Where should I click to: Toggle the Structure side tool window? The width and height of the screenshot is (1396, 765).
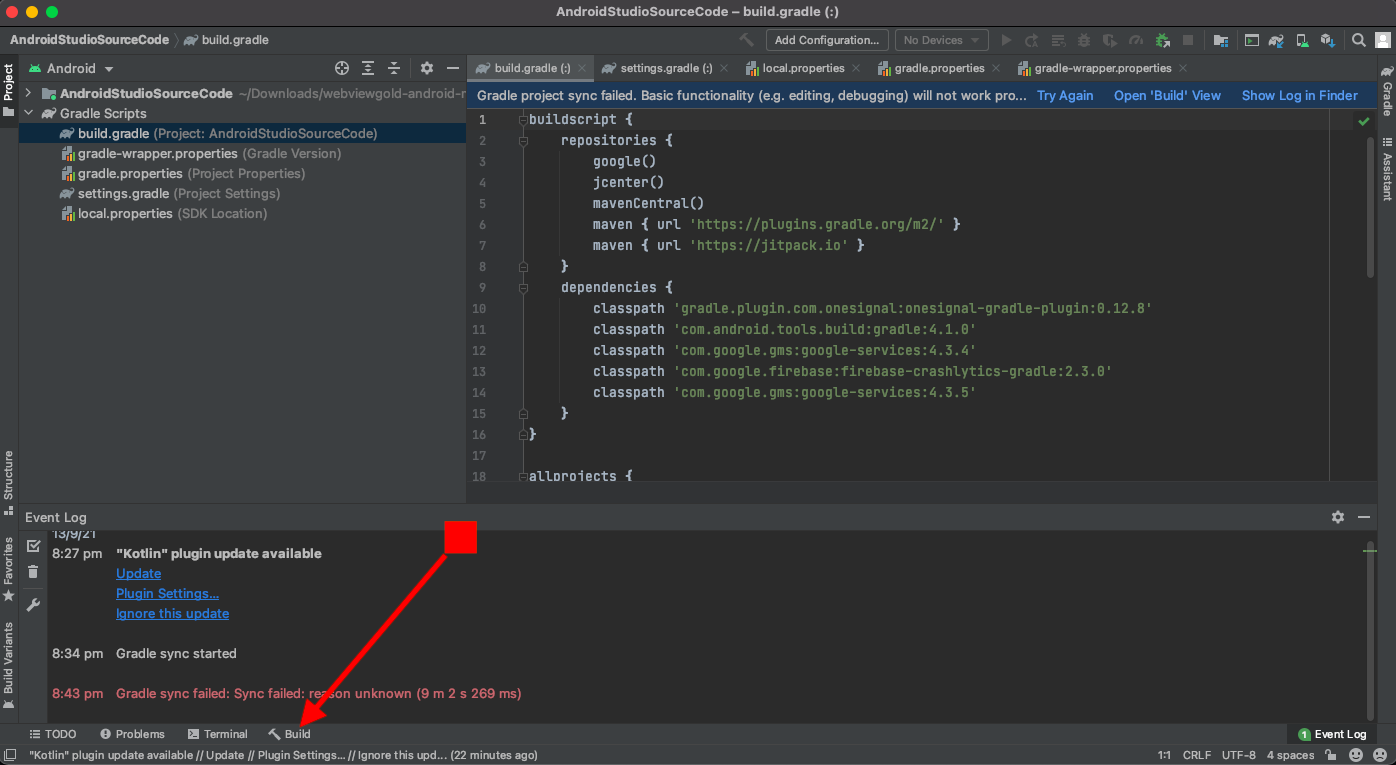point(9,482)
